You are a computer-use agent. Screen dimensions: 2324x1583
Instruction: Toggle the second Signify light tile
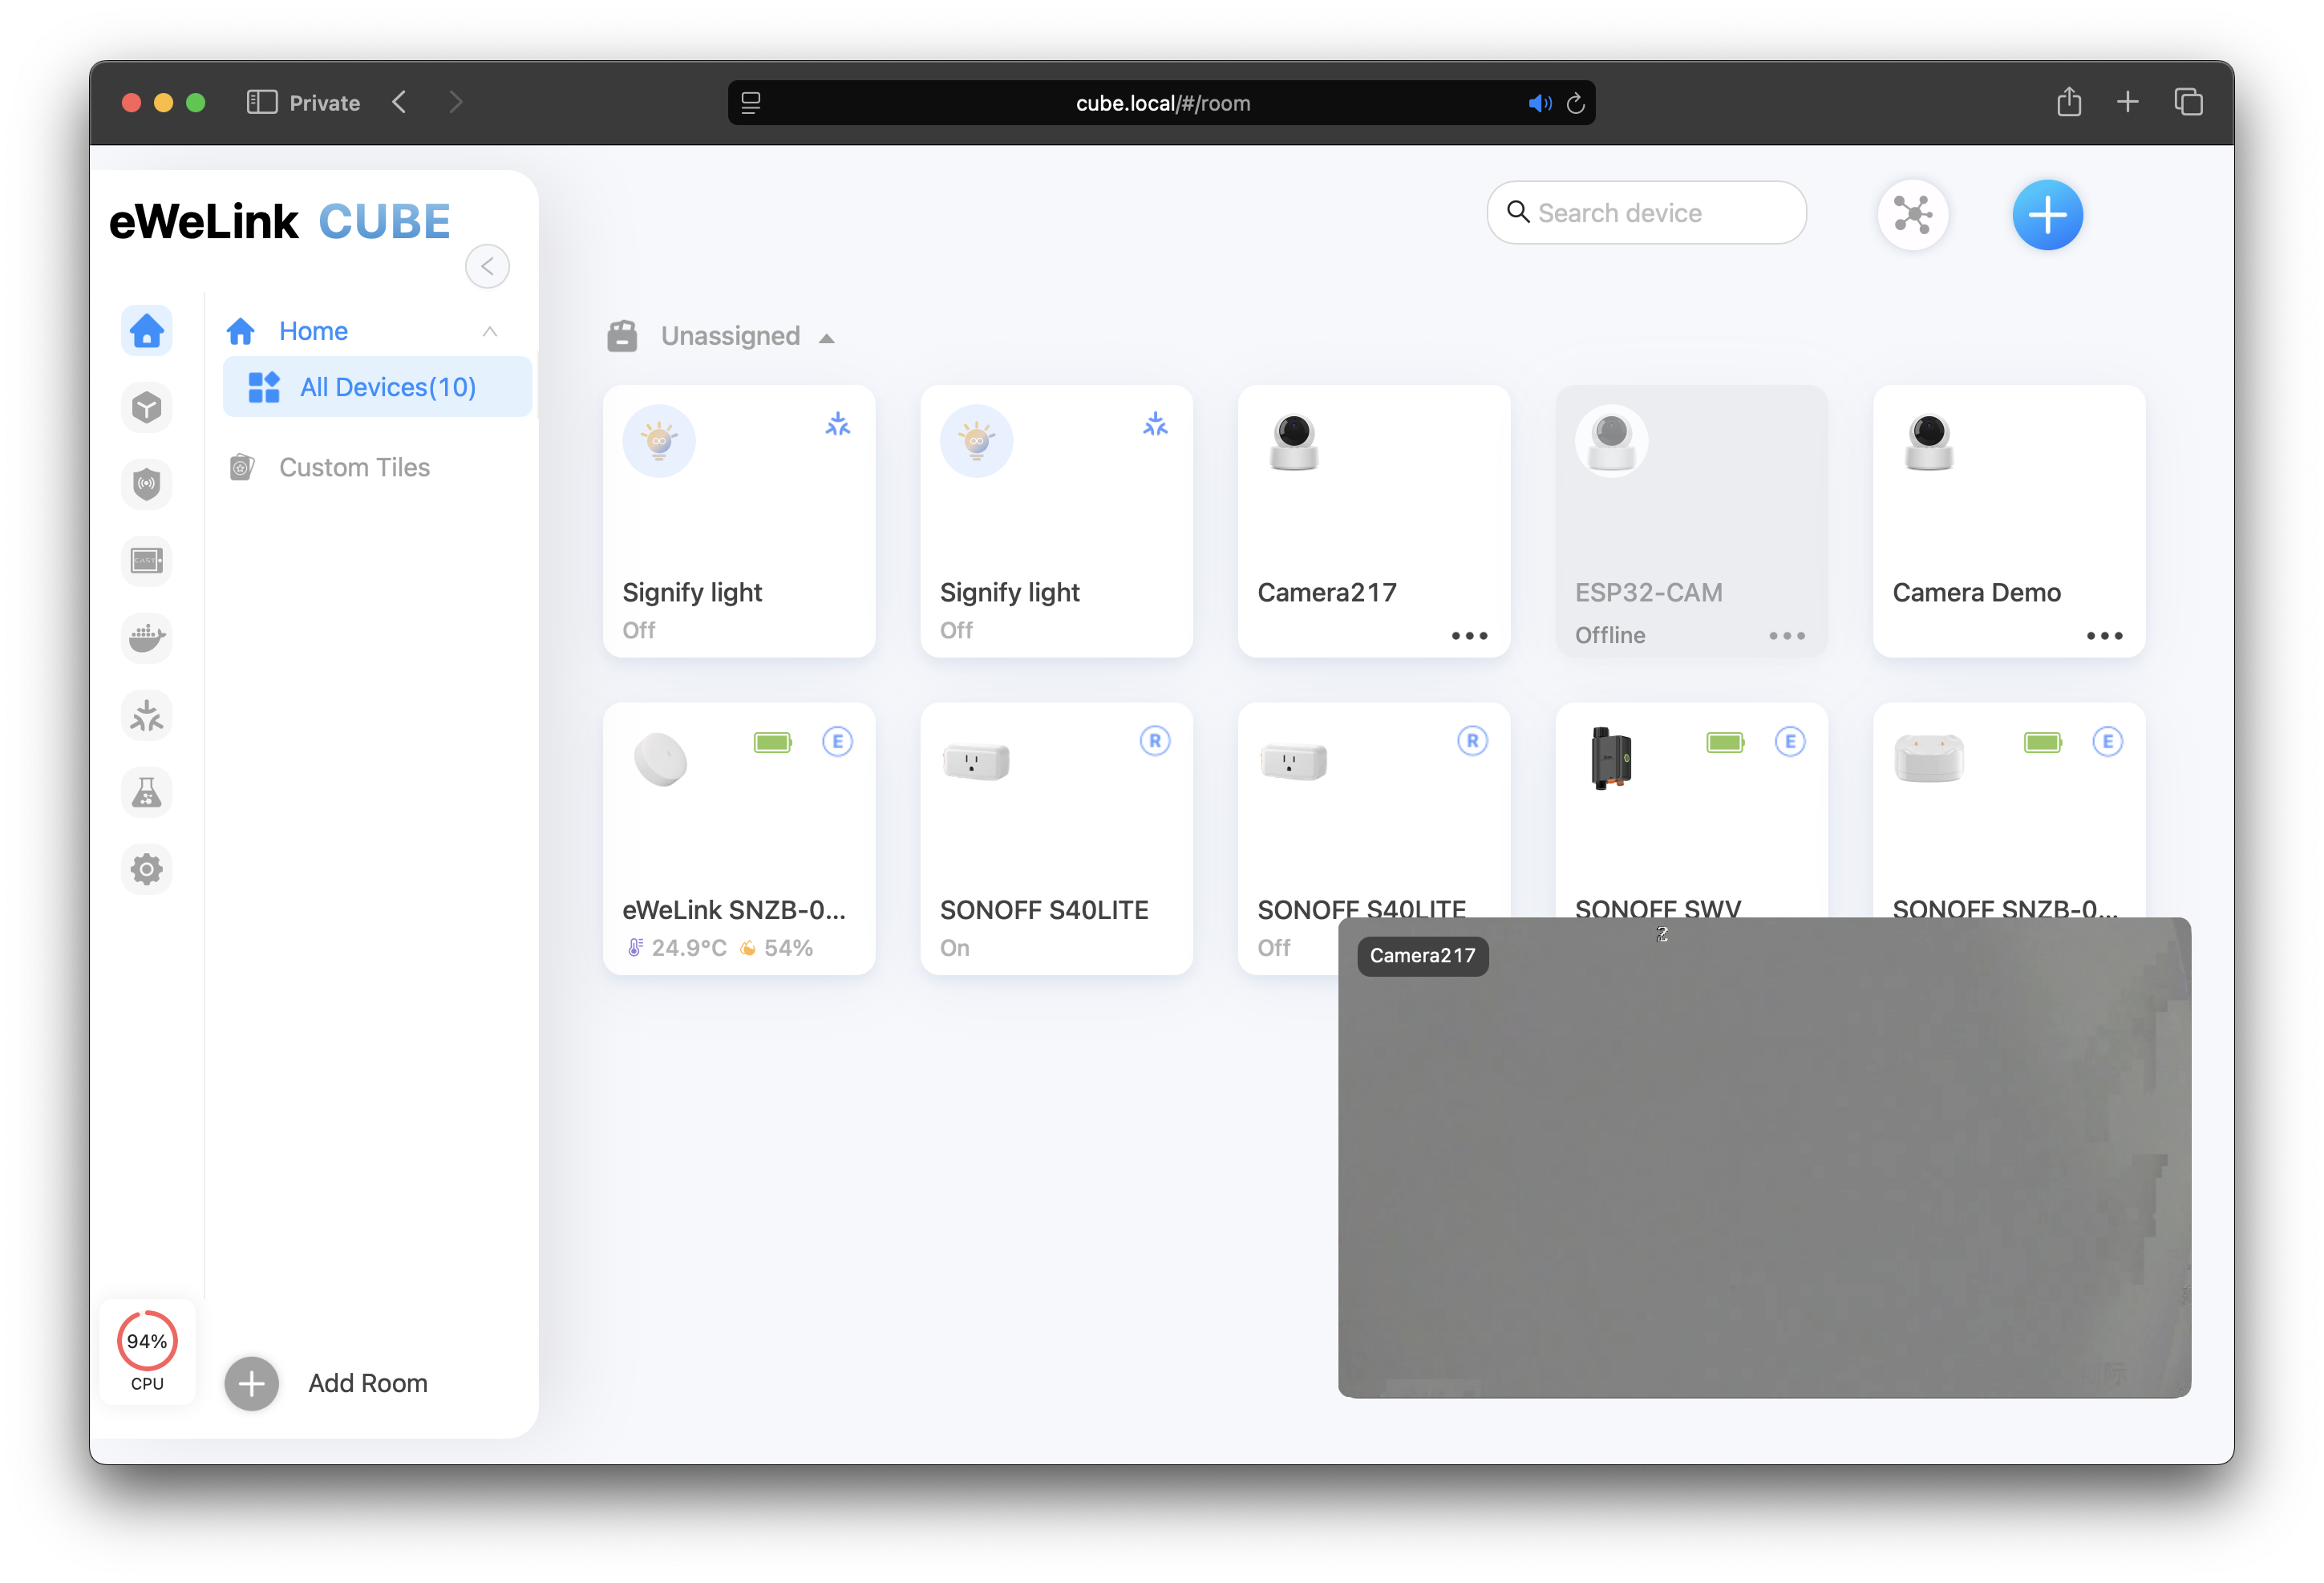point(976,441)
